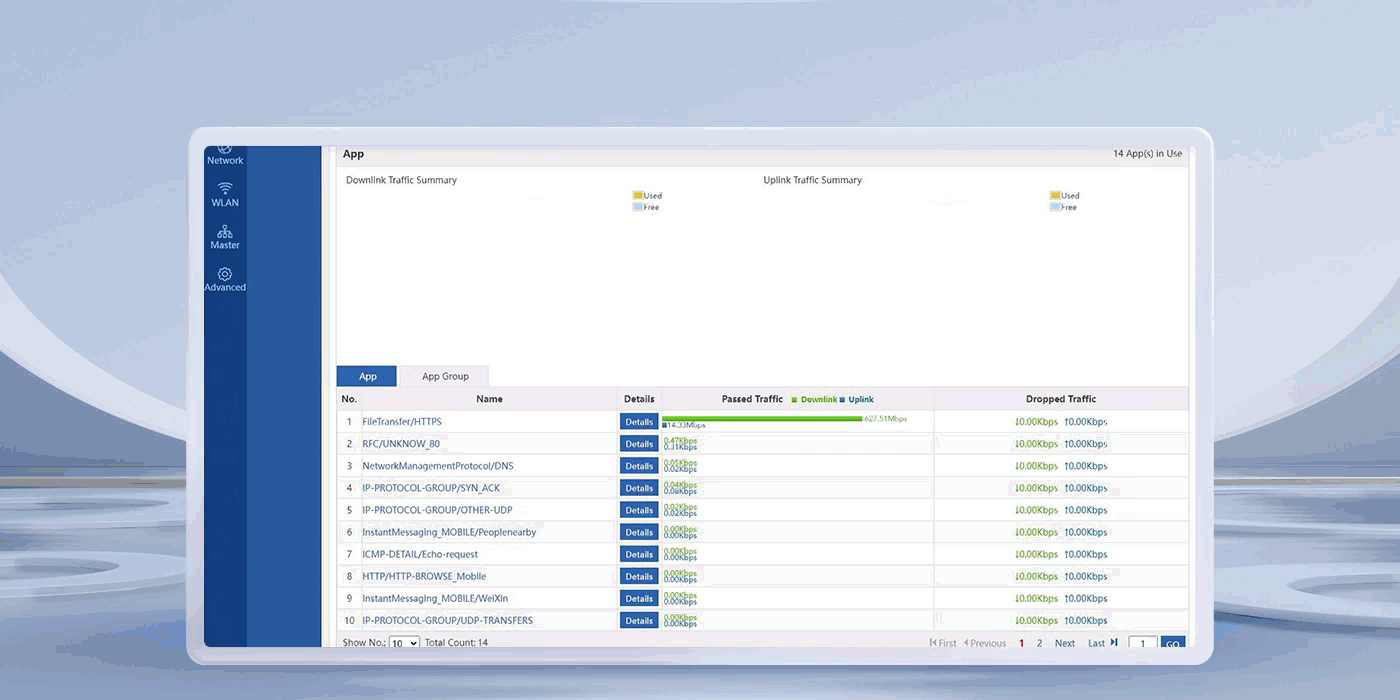
Task: Open the Show No. rows dropdown
Action: click(404, 643)
